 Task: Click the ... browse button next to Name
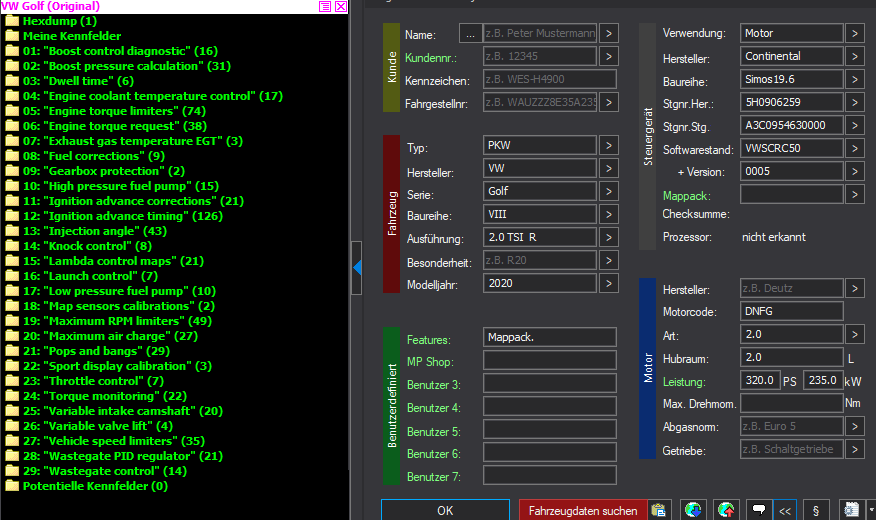(470, 34)
